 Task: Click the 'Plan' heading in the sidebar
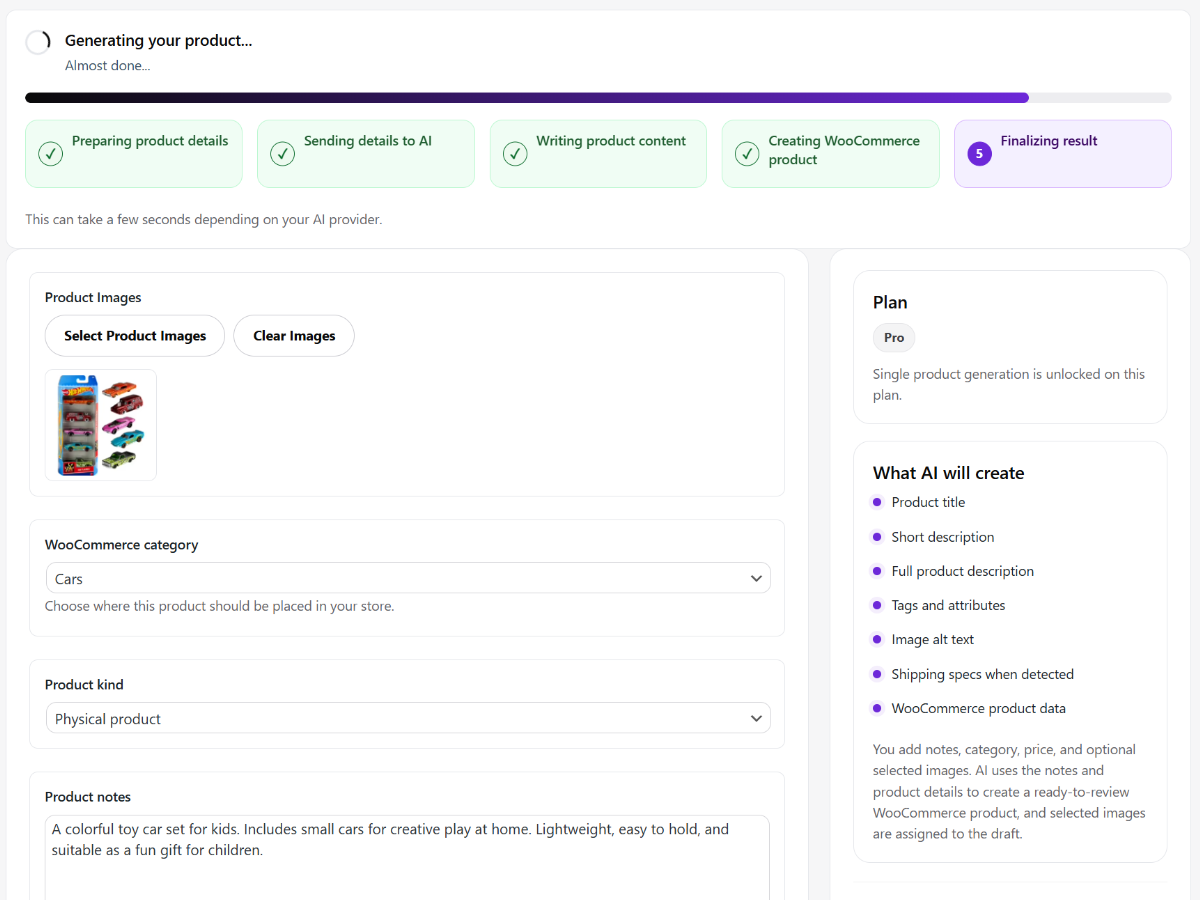(890, 302)
